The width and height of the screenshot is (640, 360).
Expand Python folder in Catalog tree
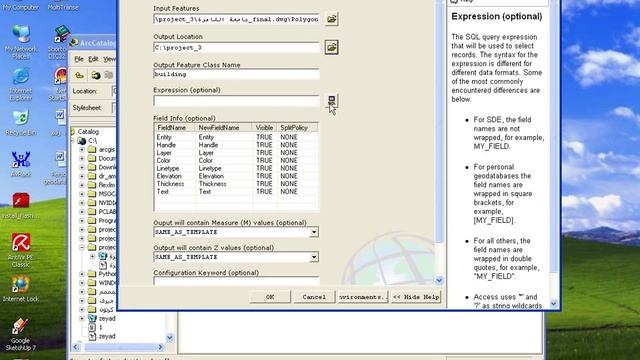click(82, 274)
